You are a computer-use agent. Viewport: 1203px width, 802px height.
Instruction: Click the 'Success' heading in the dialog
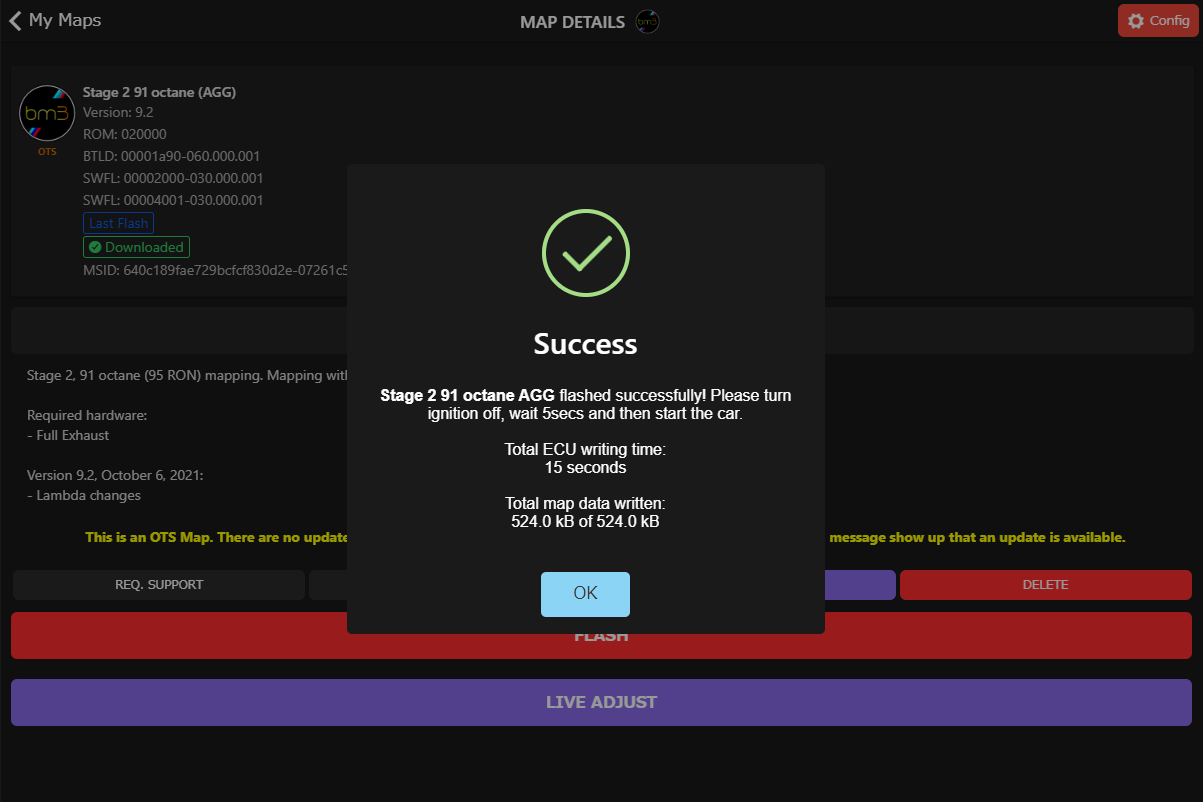click(585, 344)
